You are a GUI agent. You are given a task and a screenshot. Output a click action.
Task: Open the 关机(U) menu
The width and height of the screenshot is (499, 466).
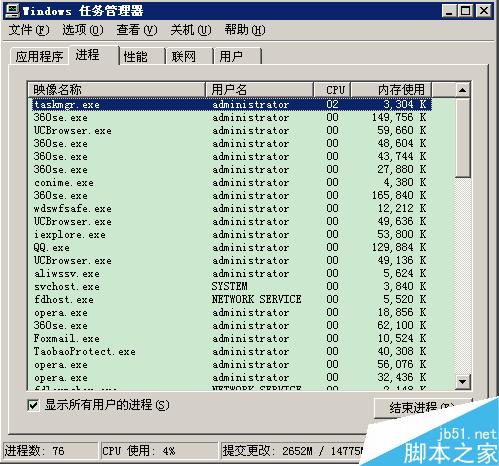191,30
